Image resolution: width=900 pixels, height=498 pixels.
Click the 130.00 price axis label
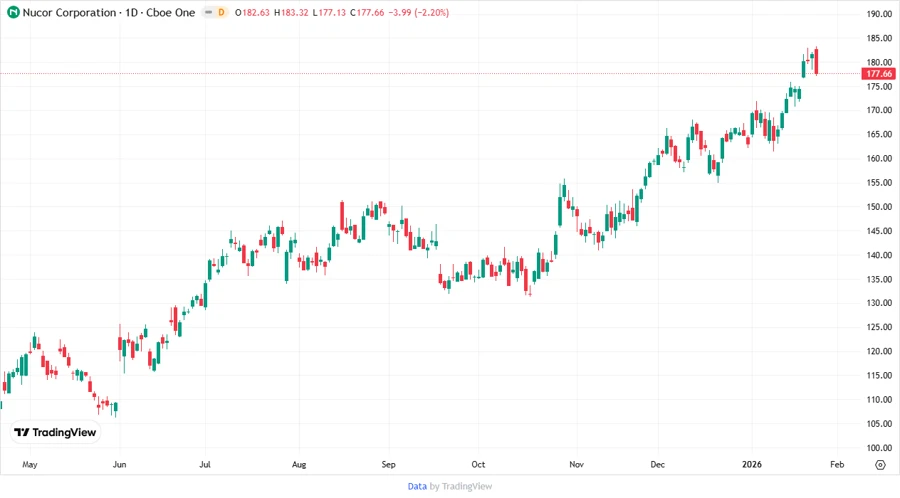(x=879, y=303)
